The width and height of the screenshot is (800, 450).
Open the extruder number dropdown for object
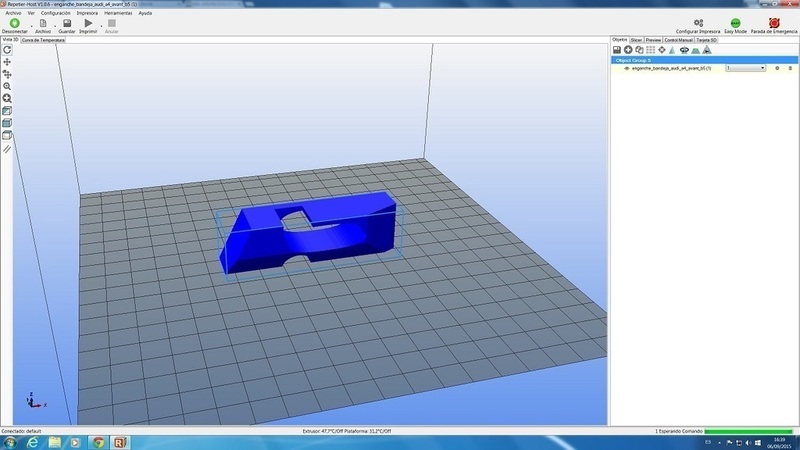pos(745,68)
